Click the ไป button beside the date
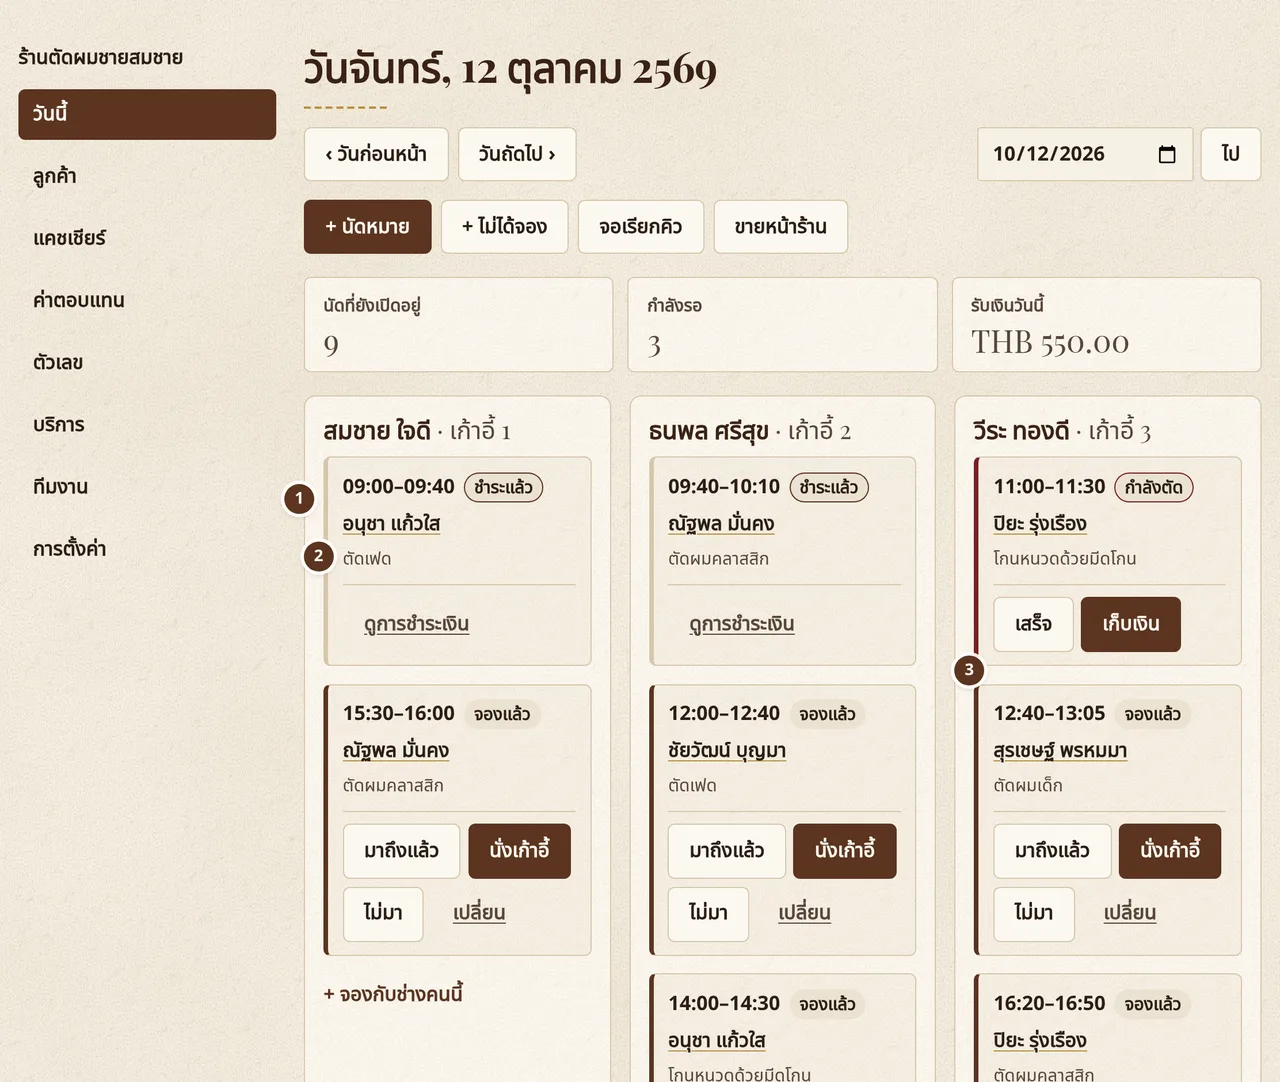The width and height of the screenshot is (1280, 1082). click(x=1231, y=154)
